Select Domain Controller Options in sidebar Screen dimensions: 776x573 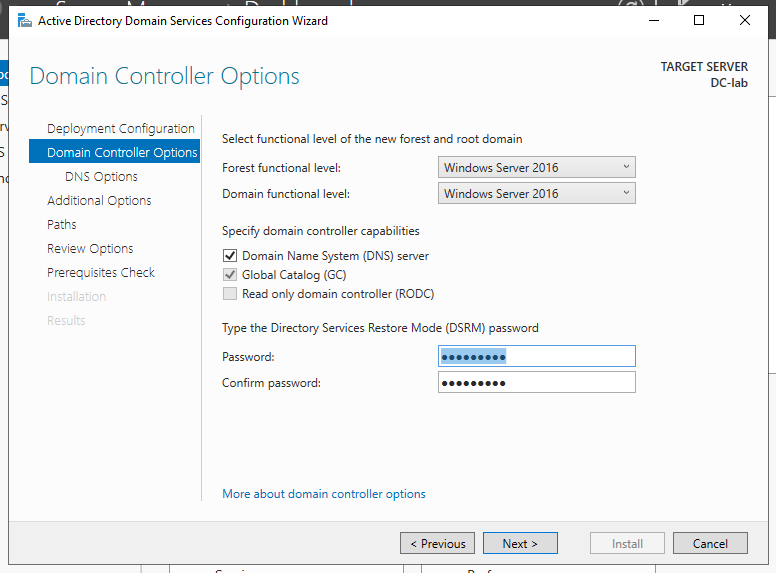click(x=122, y=153)
